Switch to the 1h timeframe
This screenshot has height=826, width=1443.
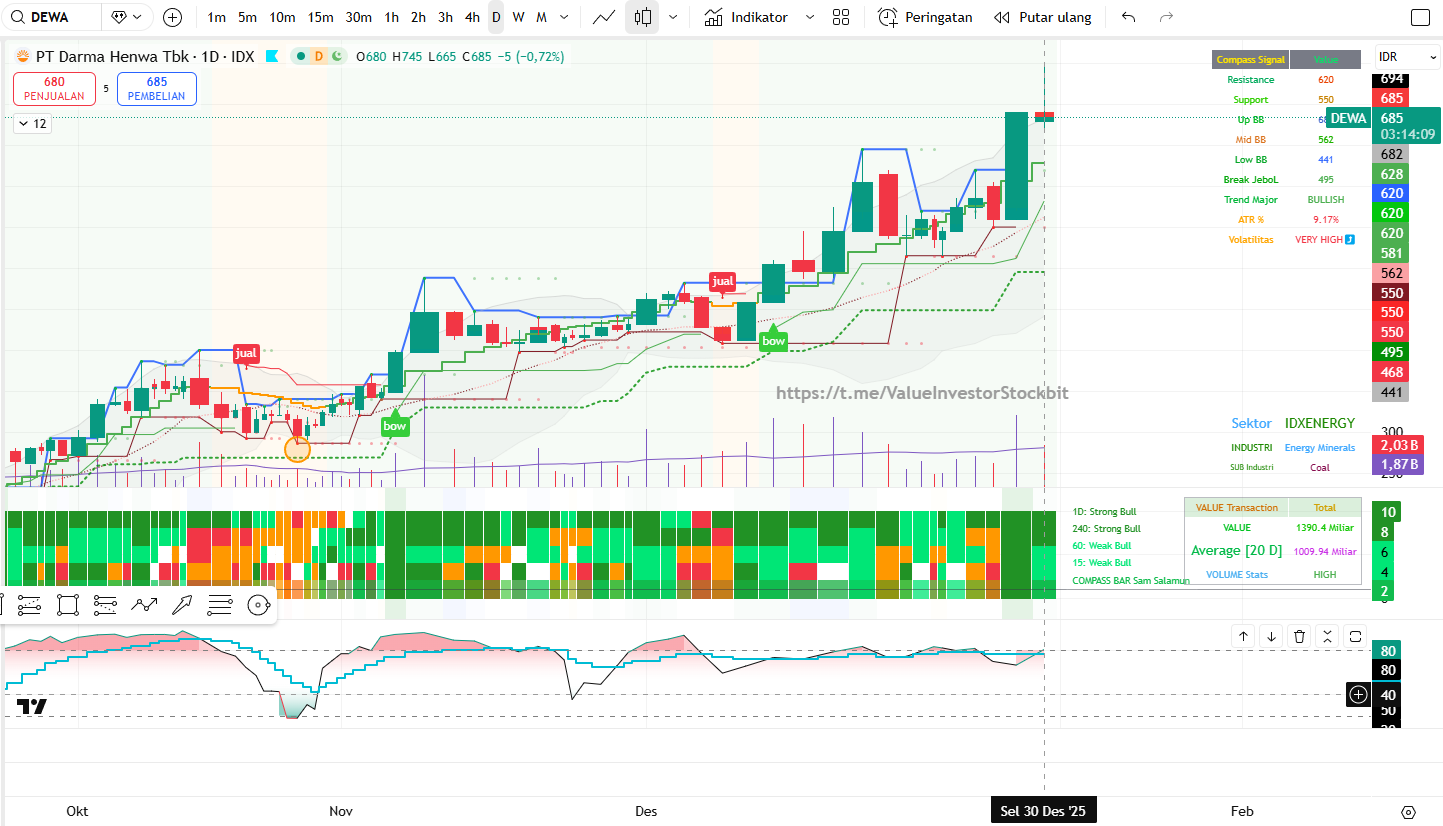coord(392,17)
